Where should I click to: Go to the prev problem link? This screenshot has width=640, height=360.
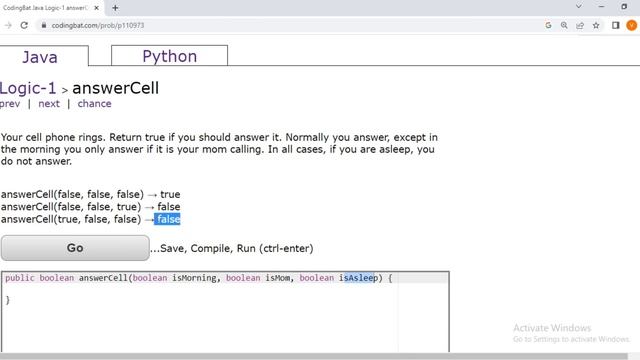click(10, 104)
